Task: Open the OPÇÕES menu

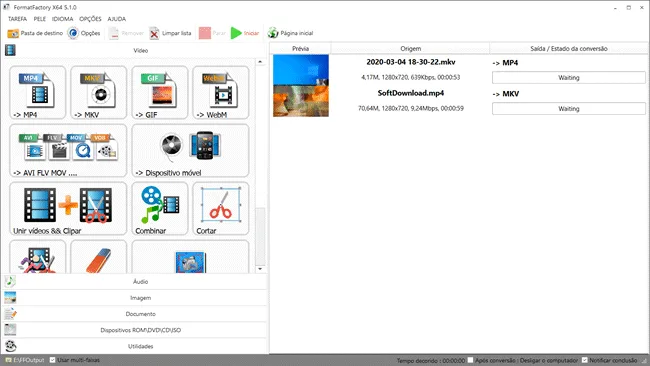Action: point(90,19)
